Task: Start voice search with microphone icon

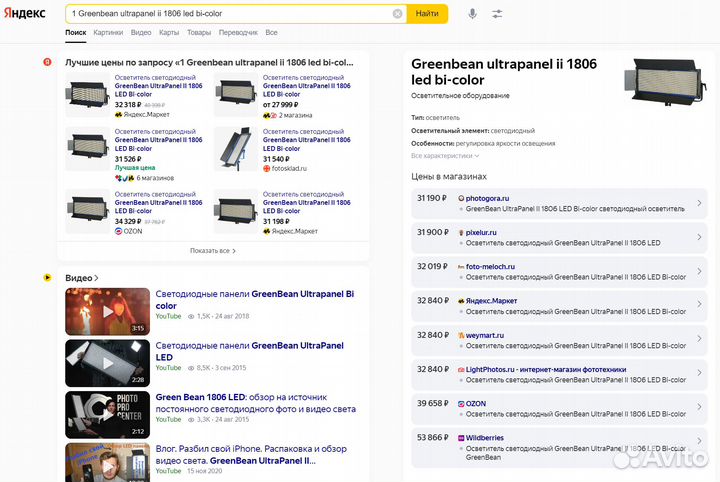Action: 472,14
